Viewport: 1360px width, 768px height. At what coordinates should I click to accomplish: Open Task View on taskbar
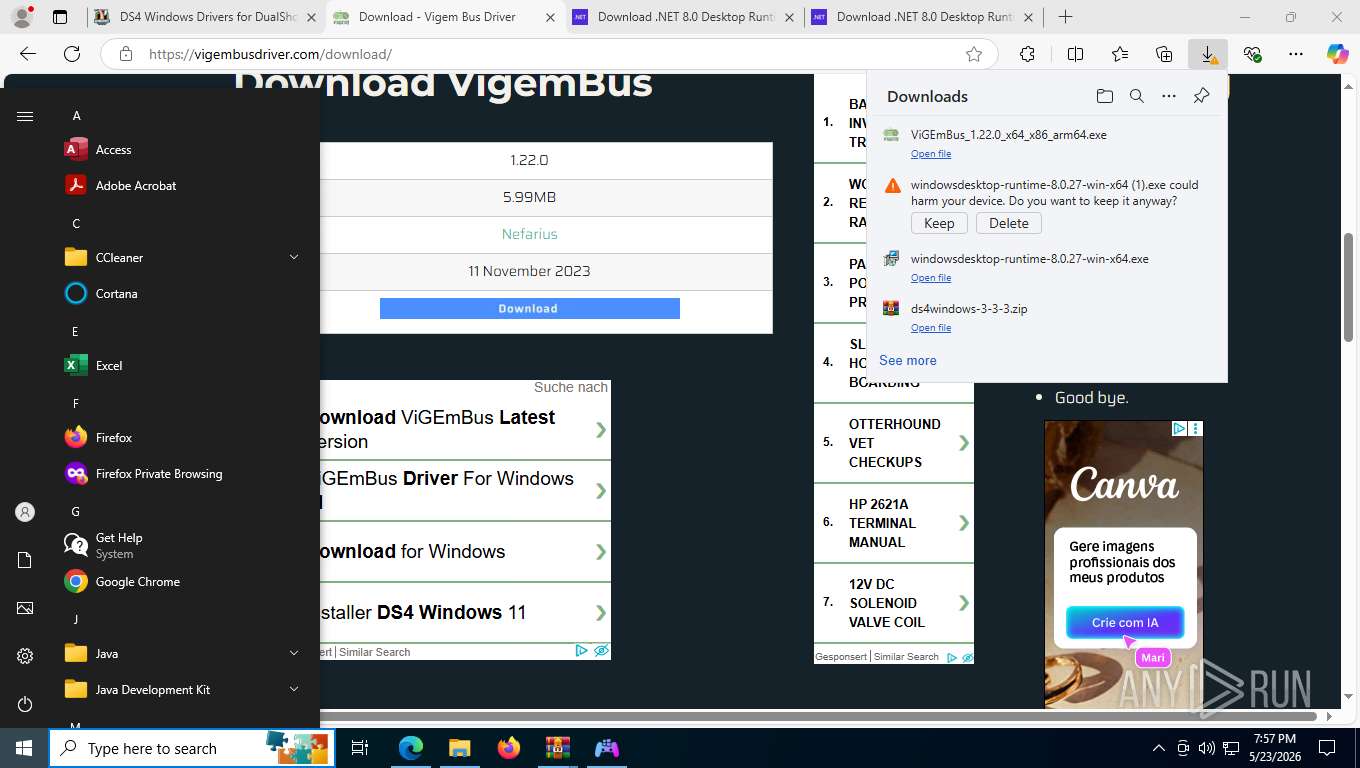360,748
